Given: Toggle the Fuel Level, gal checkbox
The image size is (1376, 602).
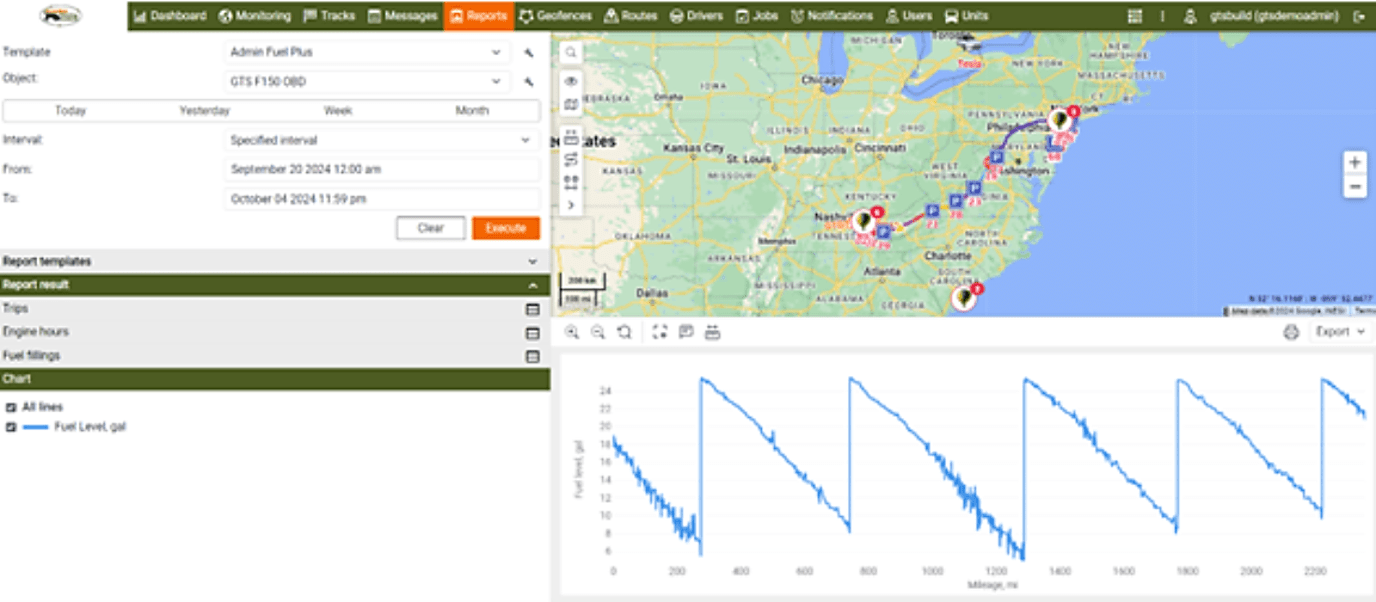Looking at the screenshot, I should (11, 427).
